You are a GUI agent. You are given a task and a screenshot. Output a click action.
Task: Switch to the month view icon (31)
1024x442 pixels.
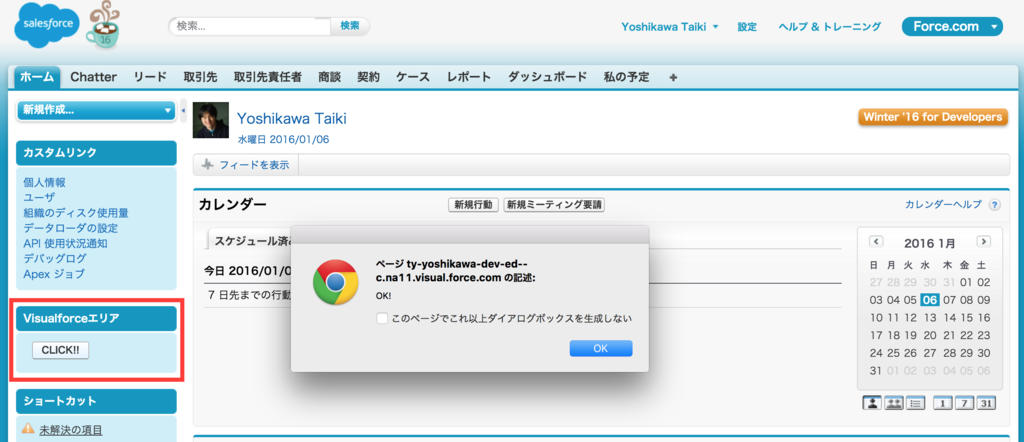click(x=986, y=403)
